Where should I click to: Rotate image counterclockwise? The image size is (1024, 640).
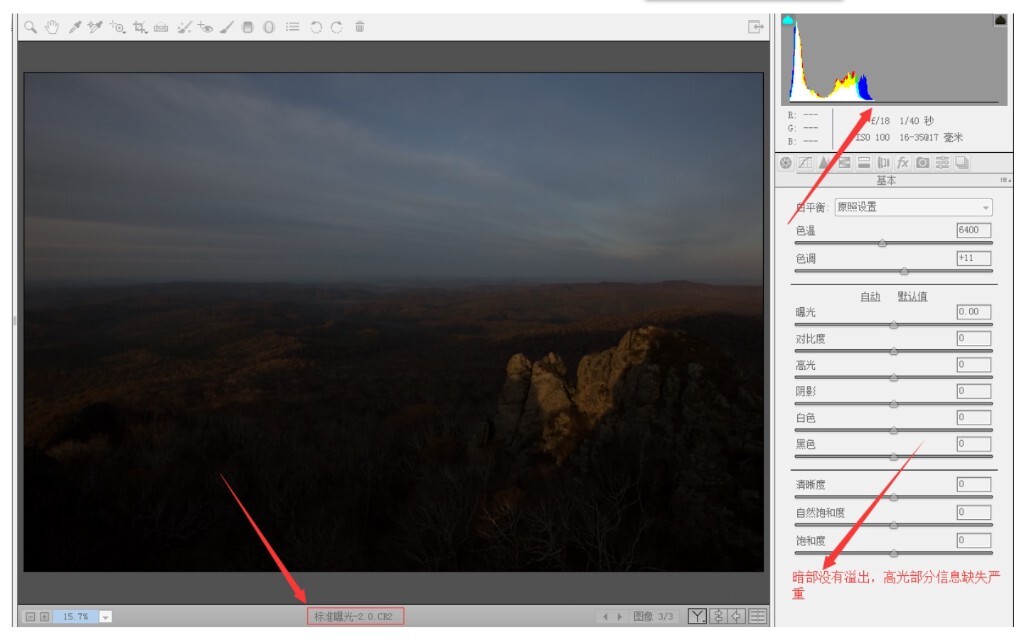(315, 27)
